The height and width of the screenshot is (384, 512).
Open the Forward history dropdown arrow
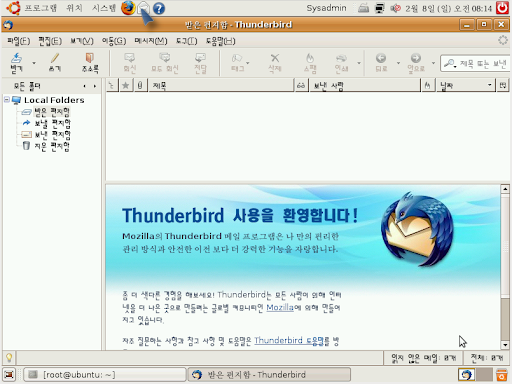[433, 63]
